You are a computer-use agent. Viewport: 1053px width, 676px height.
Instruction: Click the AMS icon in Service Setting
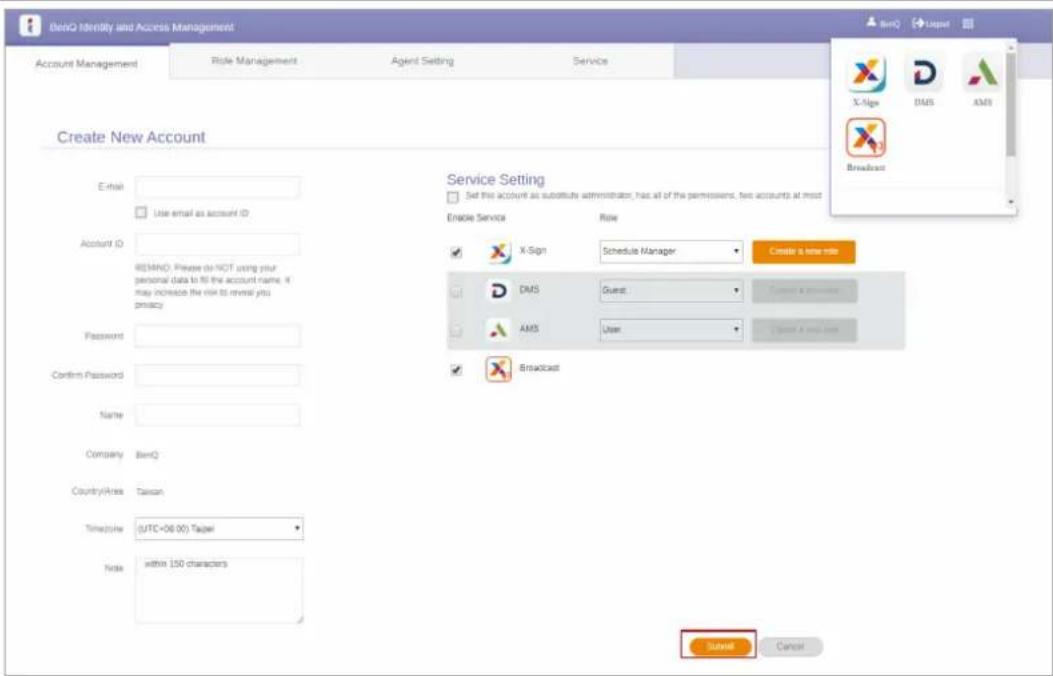498,330
